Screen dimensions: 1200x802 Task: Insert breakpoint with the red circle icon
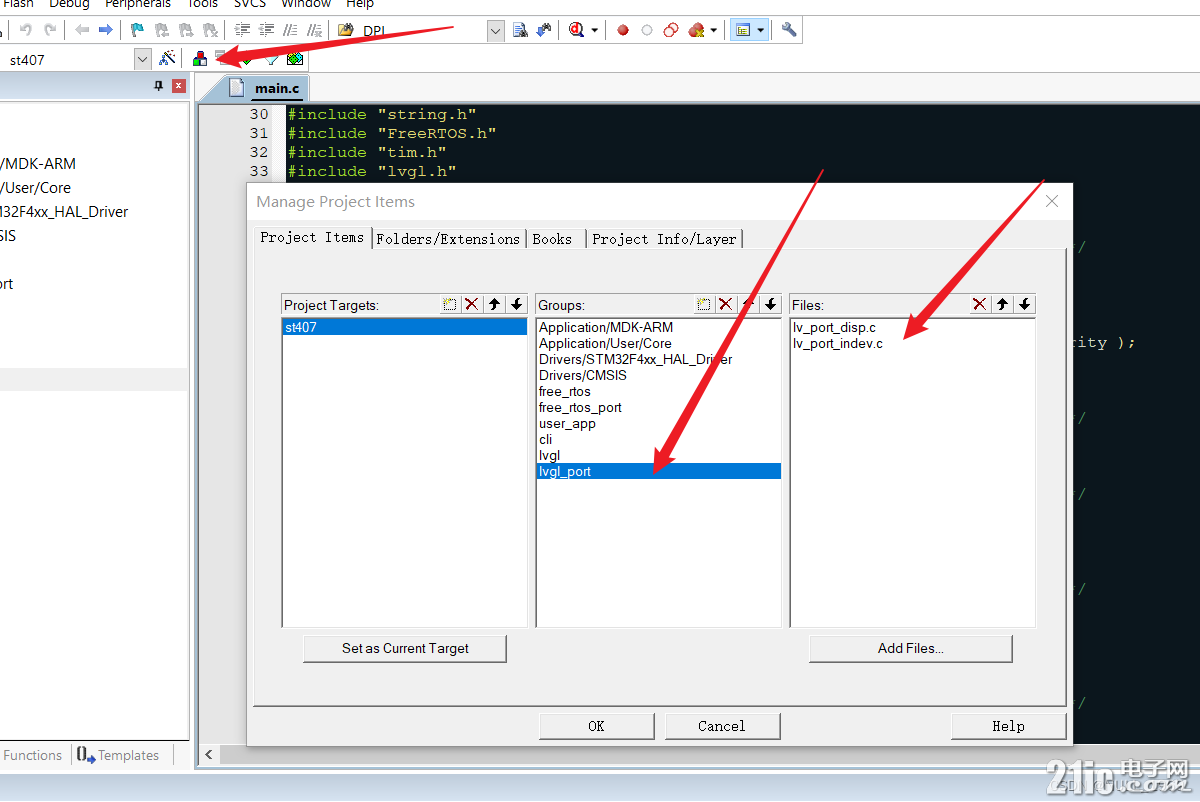click(623, 30)
